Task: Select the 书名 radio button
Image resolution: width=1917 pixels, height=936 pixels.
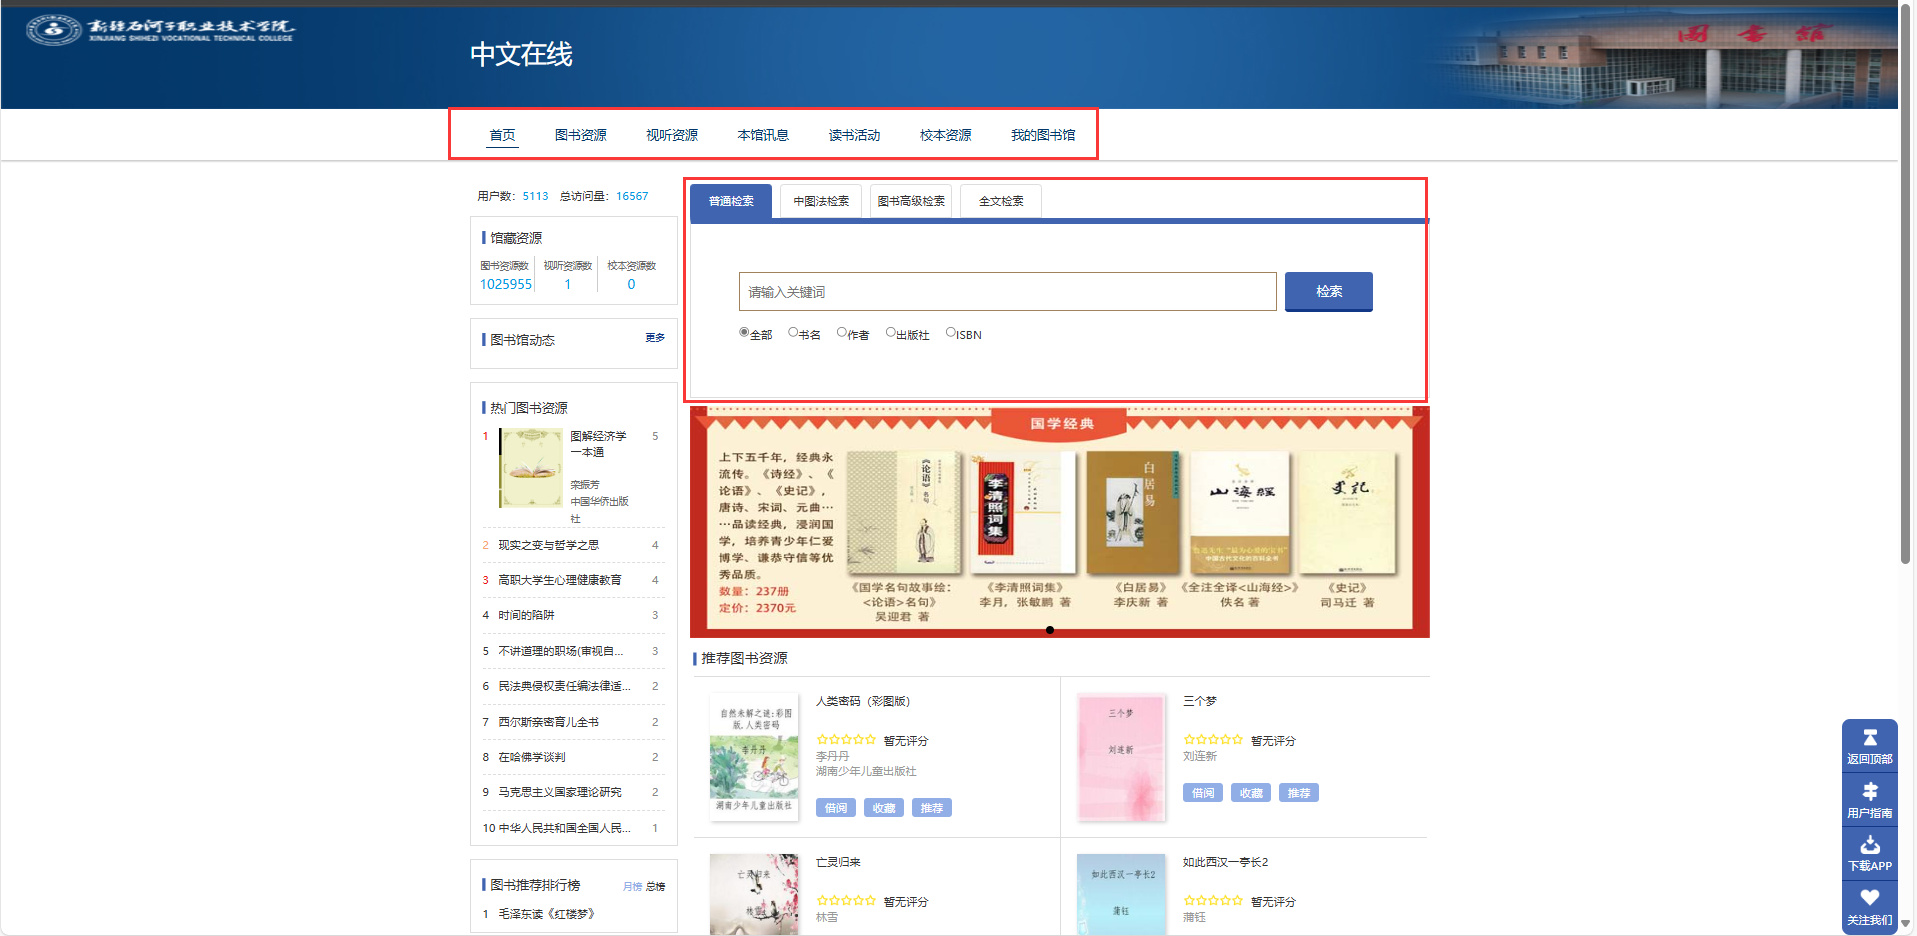Action: 793,333
